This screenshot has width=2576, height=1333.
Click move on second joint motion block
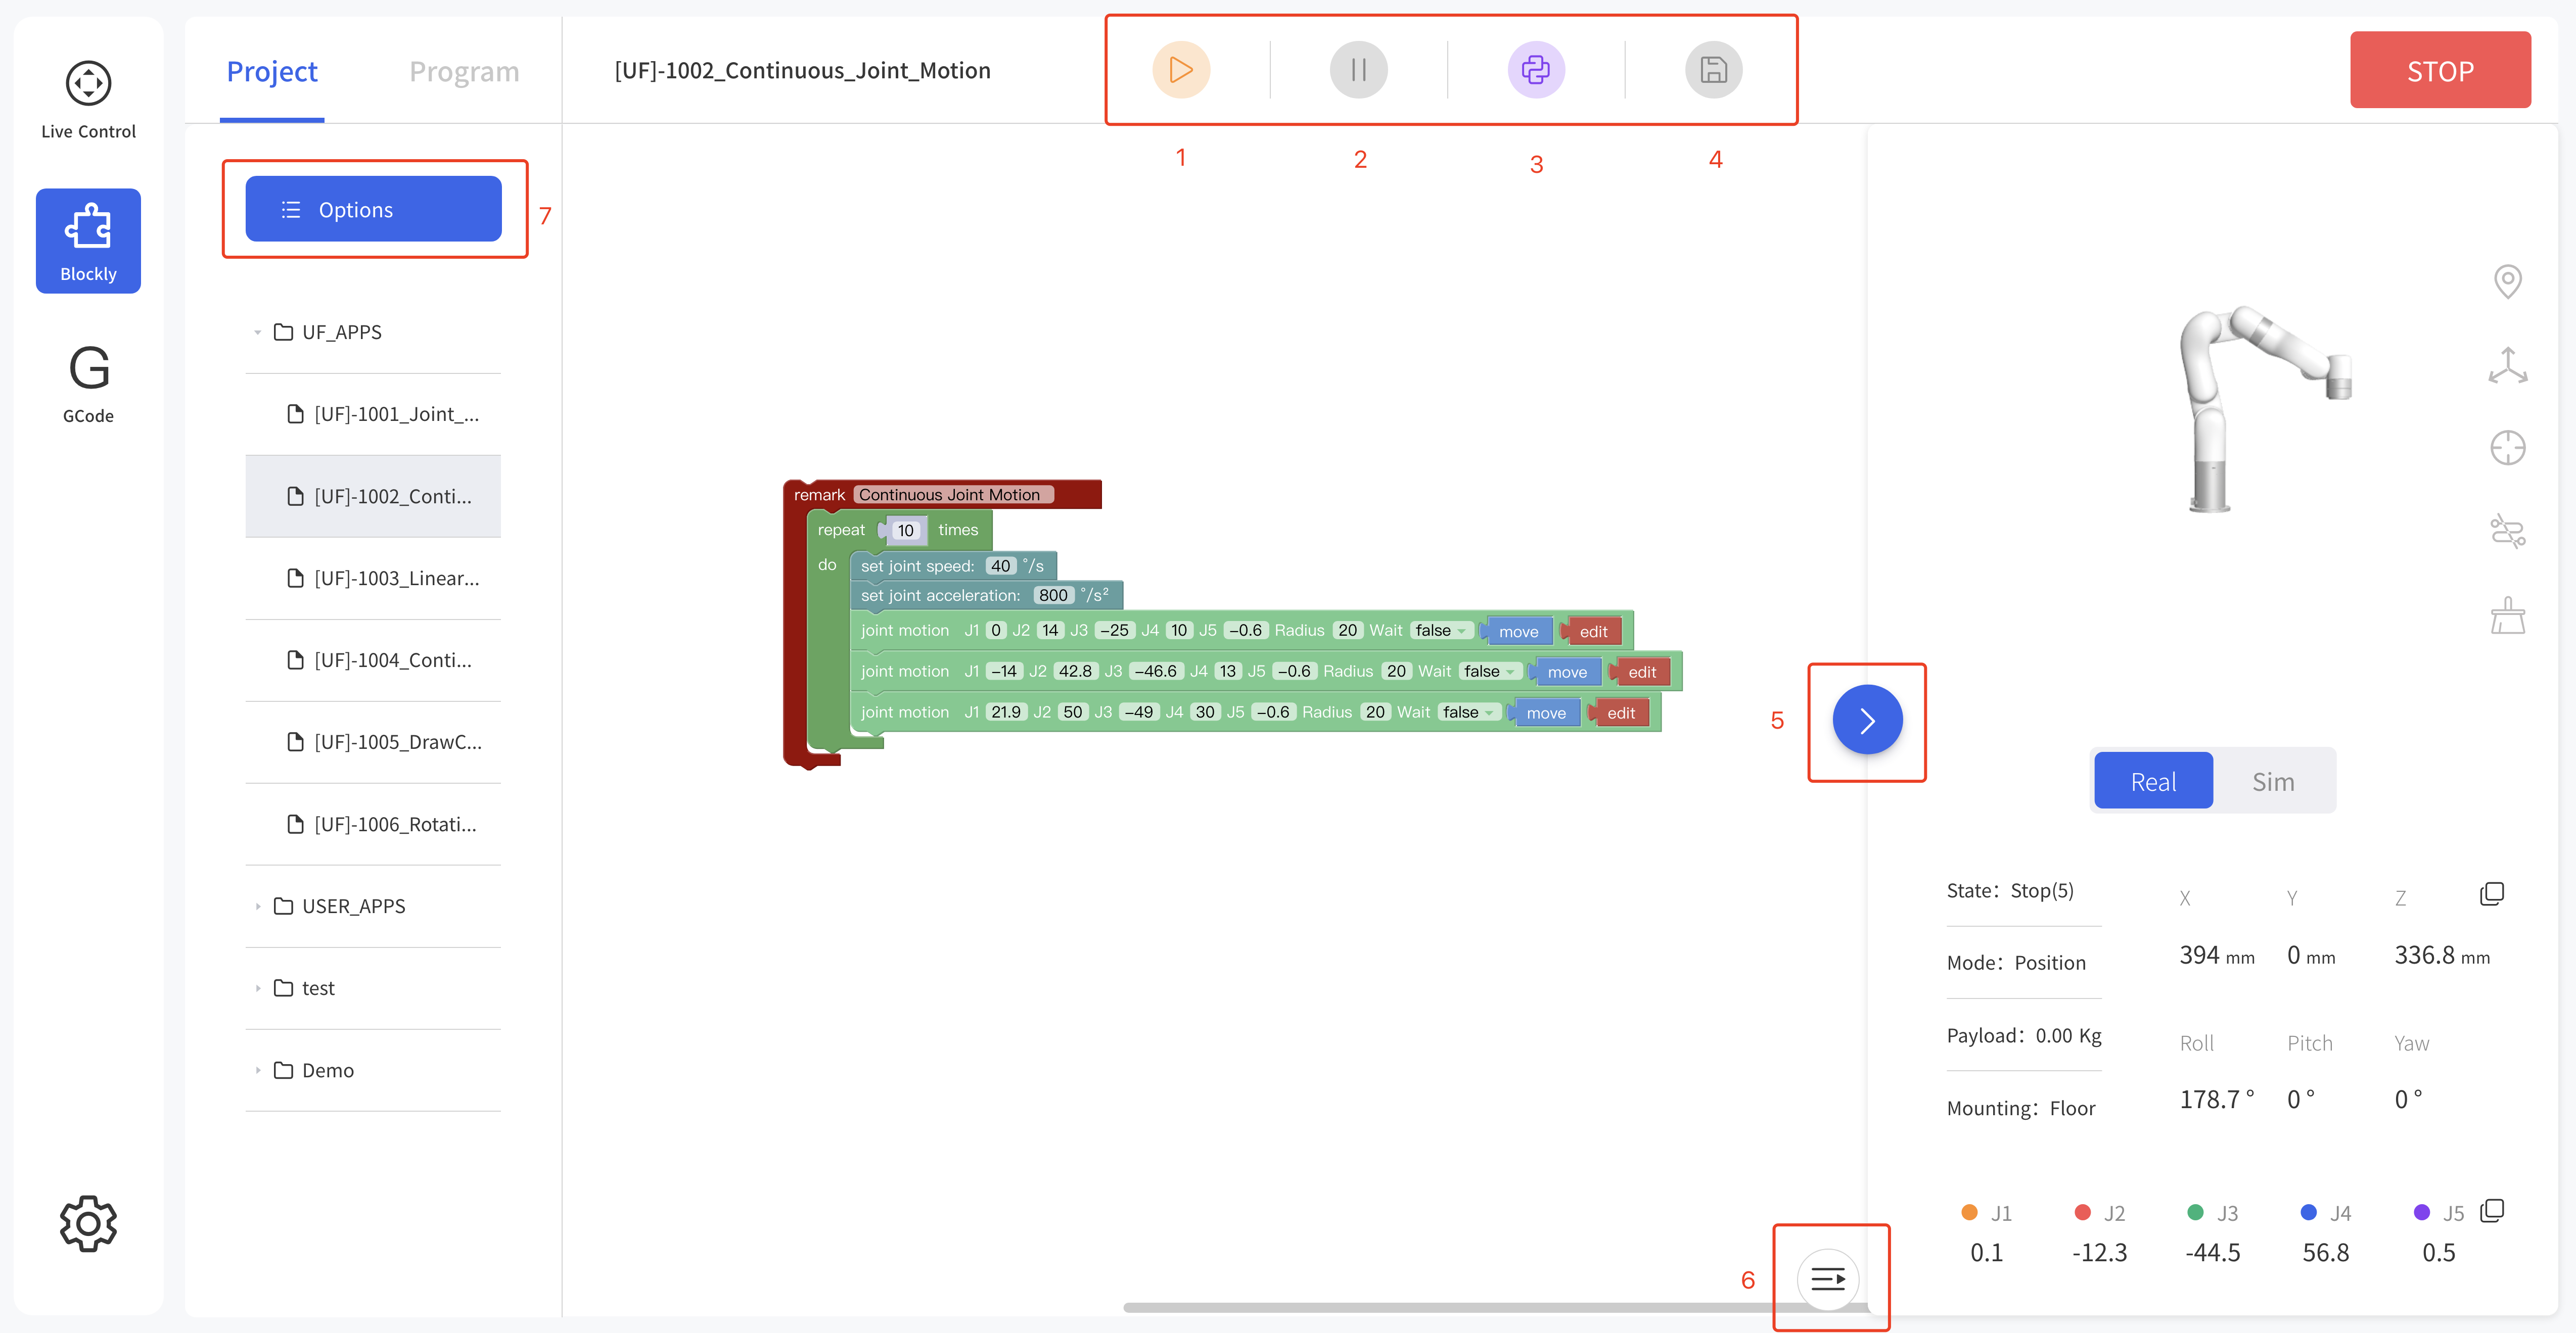coord(1567,672)
